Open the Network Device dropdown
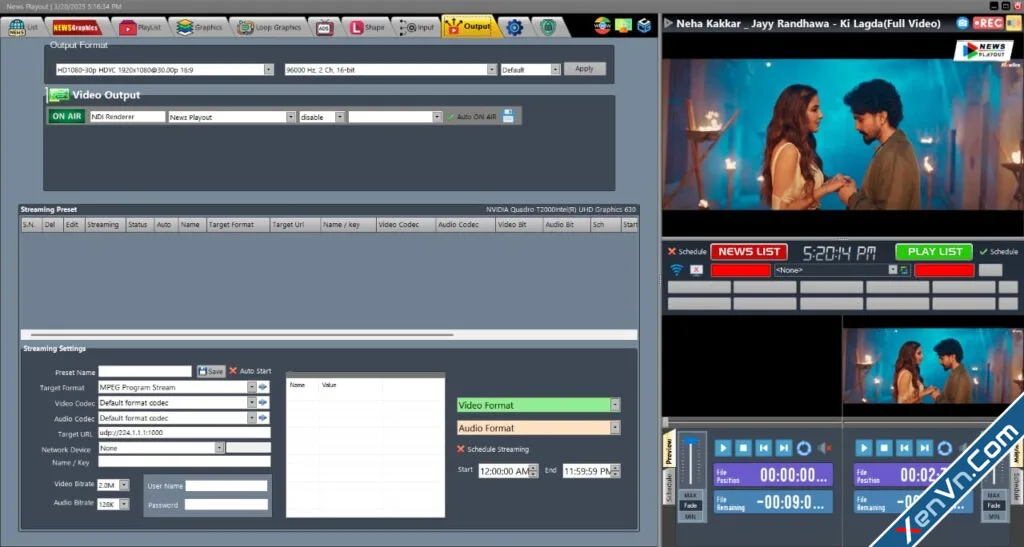This screenshot has width=1024, height=547. pos(219,448)
